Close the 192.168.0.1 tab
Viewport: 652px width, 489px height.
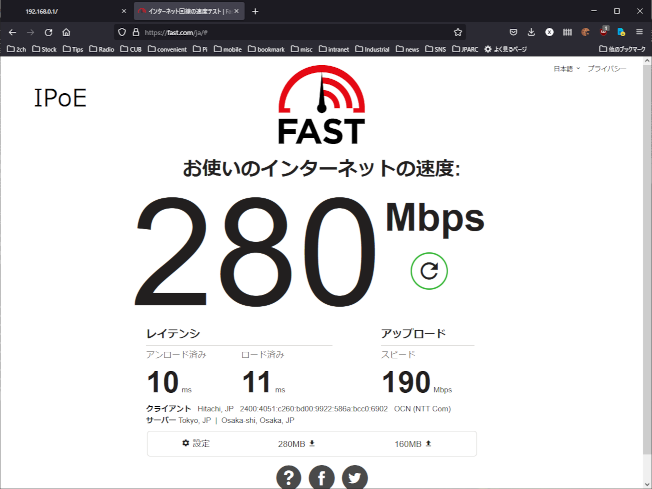coord(123,11)
